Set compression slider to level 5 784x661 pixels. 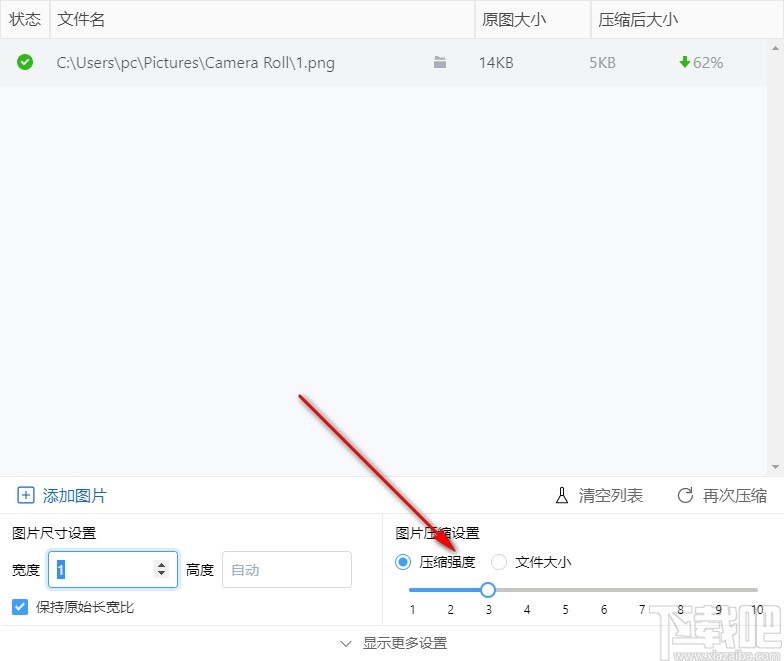point(565,590)
